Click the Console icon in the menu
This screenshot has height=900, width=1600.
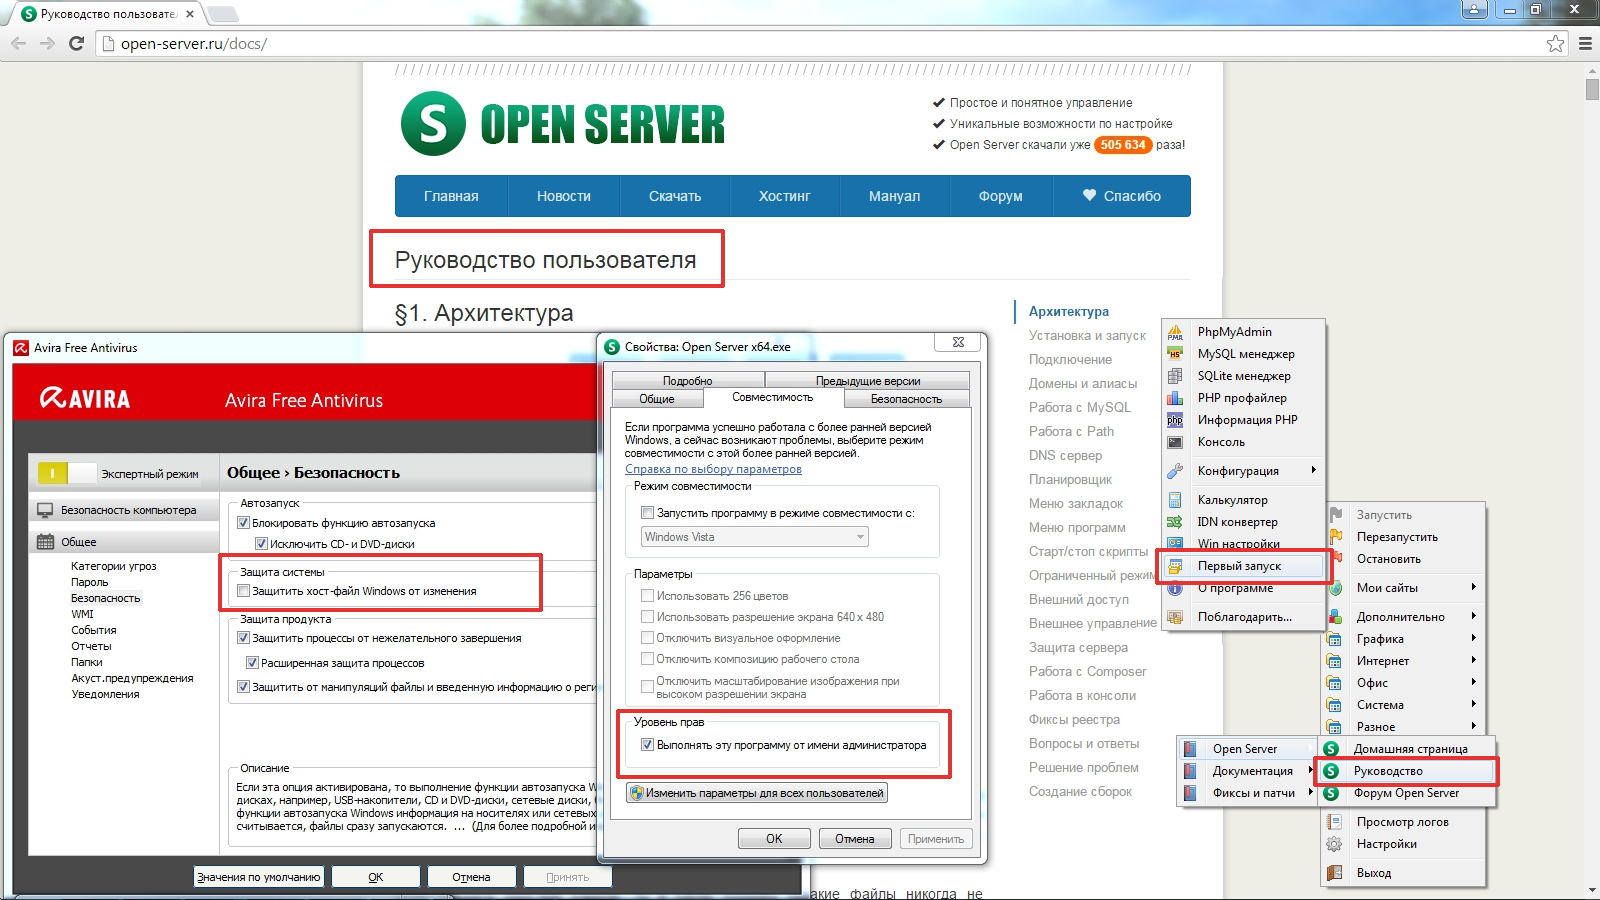1175,442
